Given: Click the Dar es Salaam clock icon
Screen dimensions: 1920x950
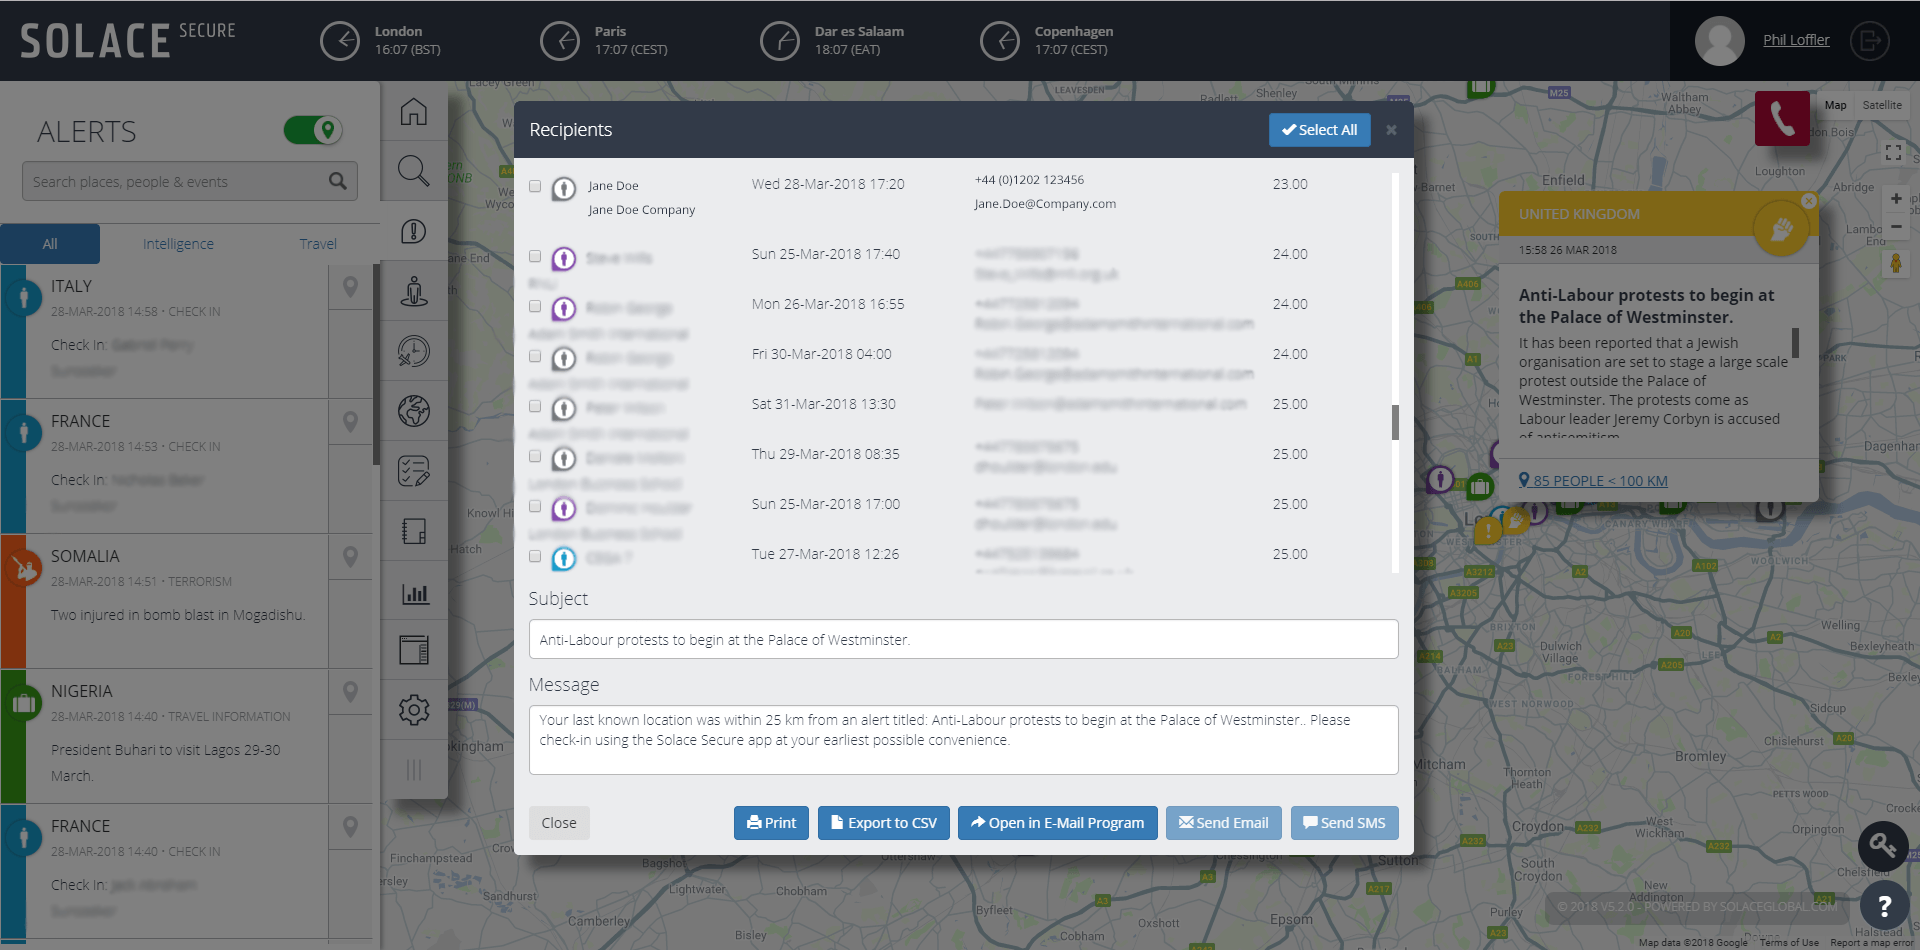Looking at the screenshot, I should (x=780, y=41).
